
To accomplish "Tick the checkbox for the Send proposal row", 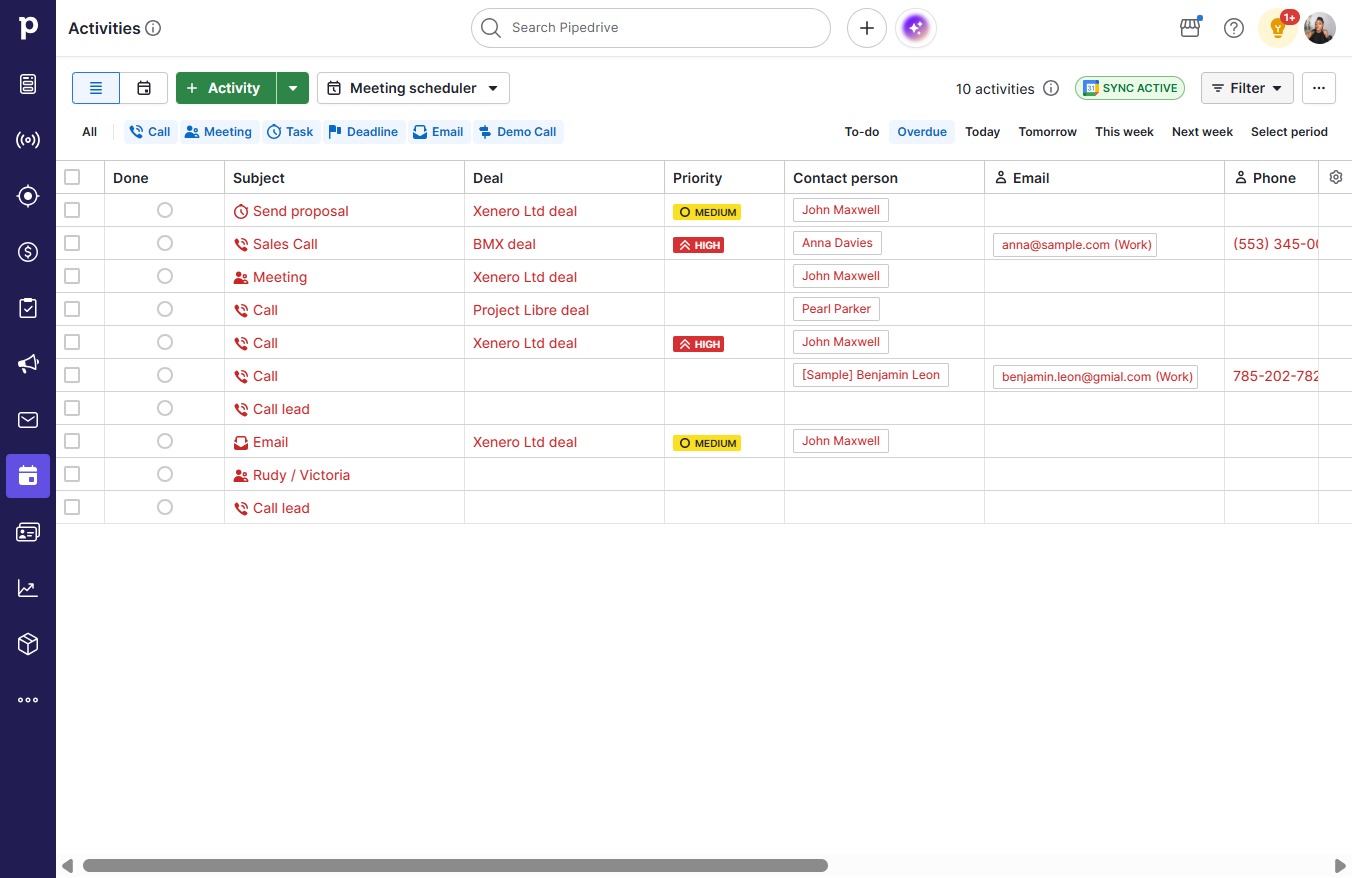I will 72,210.
